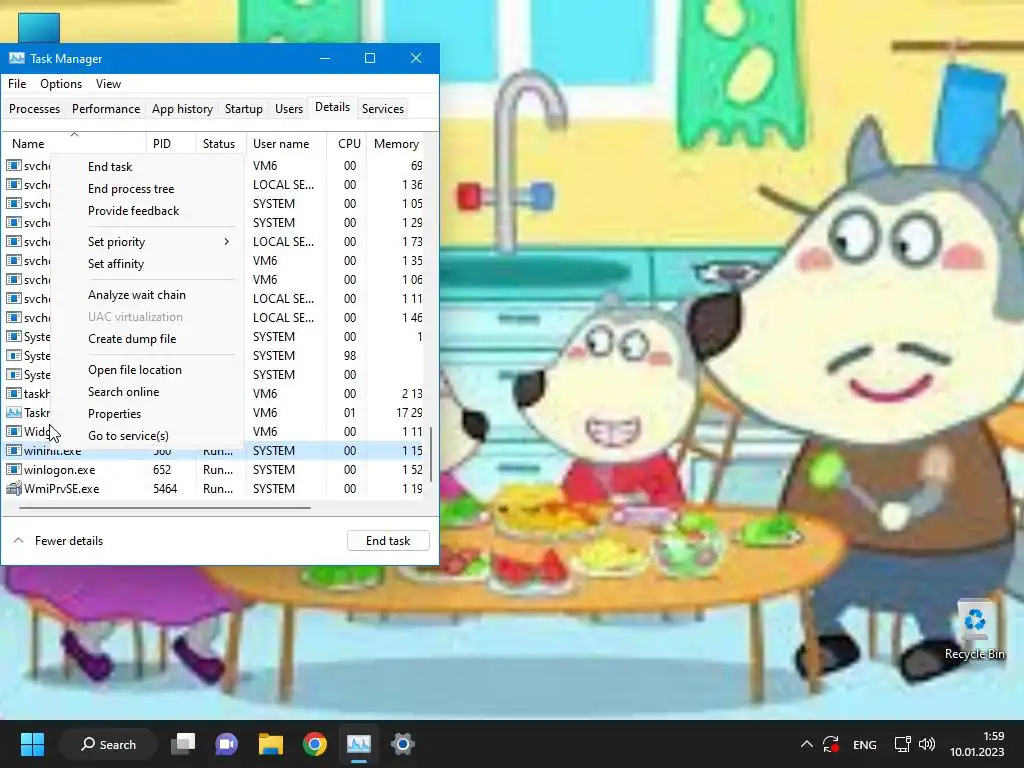Select Search online entry
Viewport: 1024px width, 768px height.
(123, 392)
